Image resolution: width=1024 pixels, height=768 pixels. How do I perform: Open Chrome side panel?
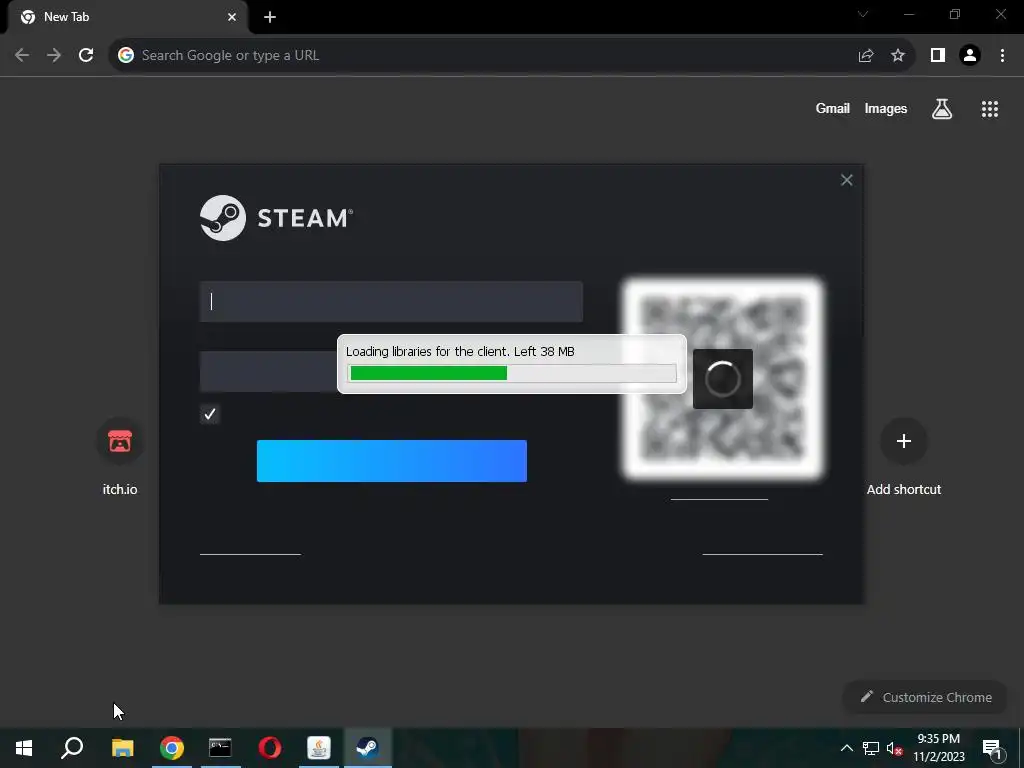[938, 56]
